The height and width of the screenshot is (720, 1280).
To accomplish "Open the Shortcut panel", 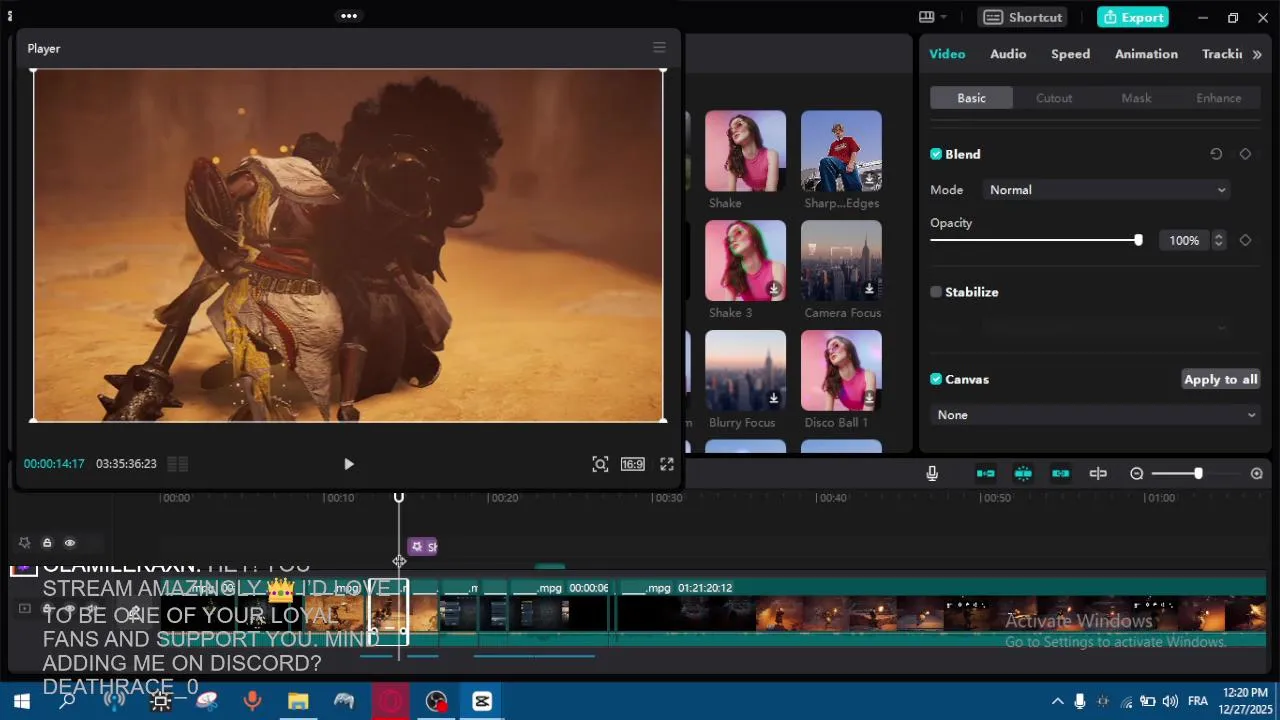I will click(x=1022, y=17).
